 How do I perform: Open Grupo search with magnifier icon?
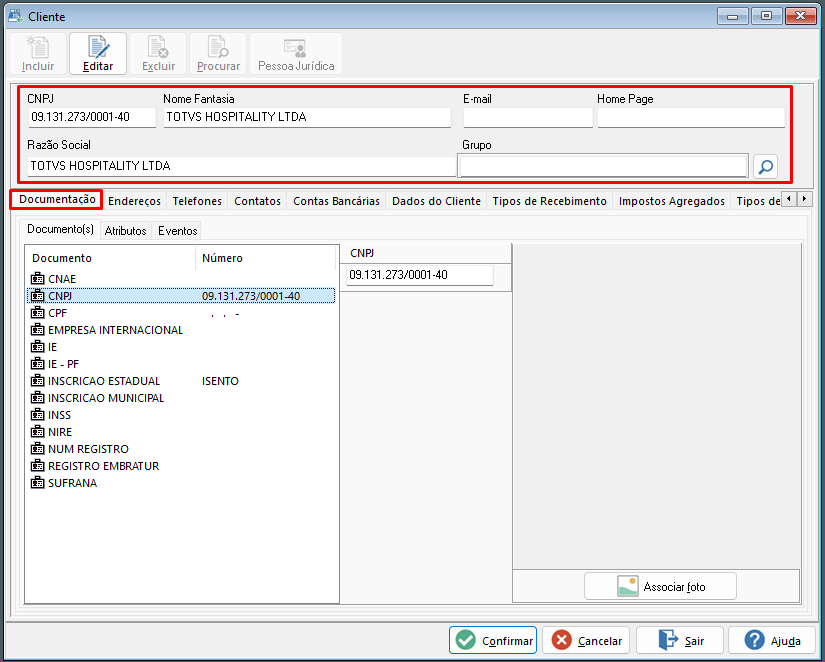click(x=766, y=167)
